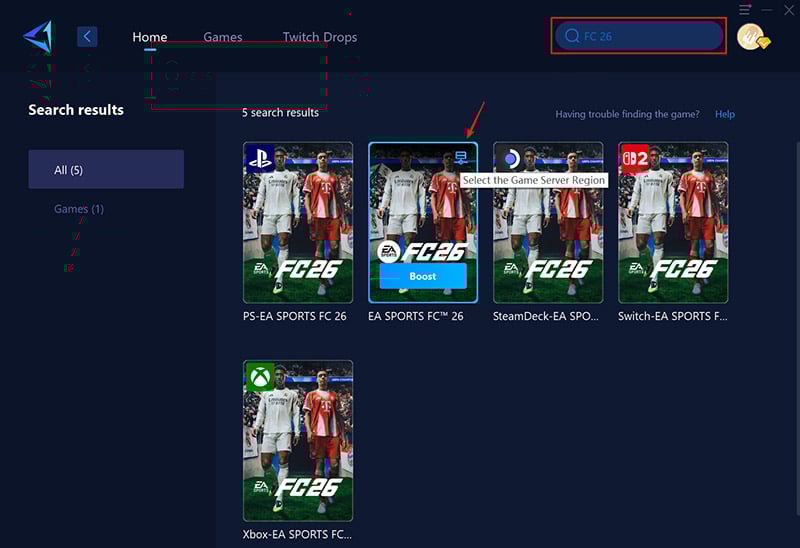The image size is (800, 548).
Task: Open the Home tab
Action: pyautogui.click(x=149, y=37)
